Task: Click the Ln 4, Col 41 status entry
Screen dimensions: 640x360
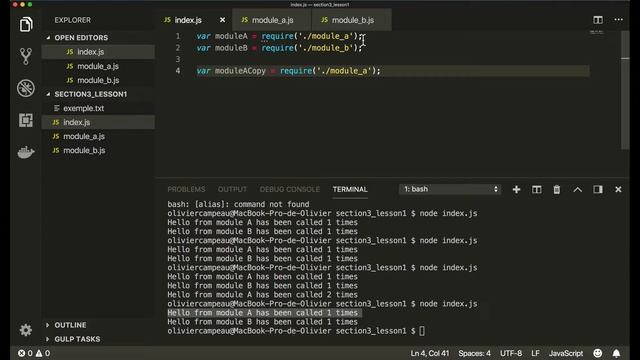Action: [430, 353]
